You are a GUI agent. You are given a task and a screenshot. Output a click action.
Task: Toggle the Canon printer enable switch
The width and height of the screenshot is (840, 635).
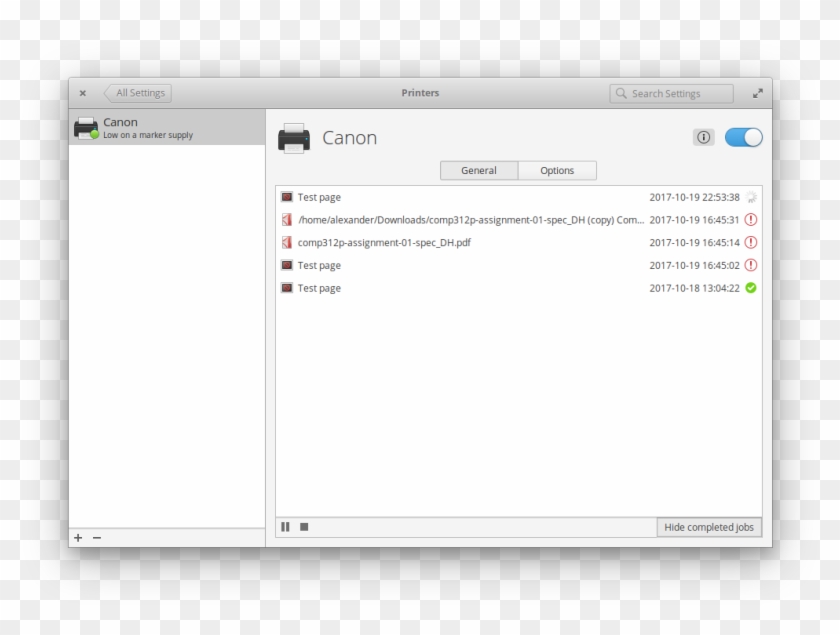point(744,137)
